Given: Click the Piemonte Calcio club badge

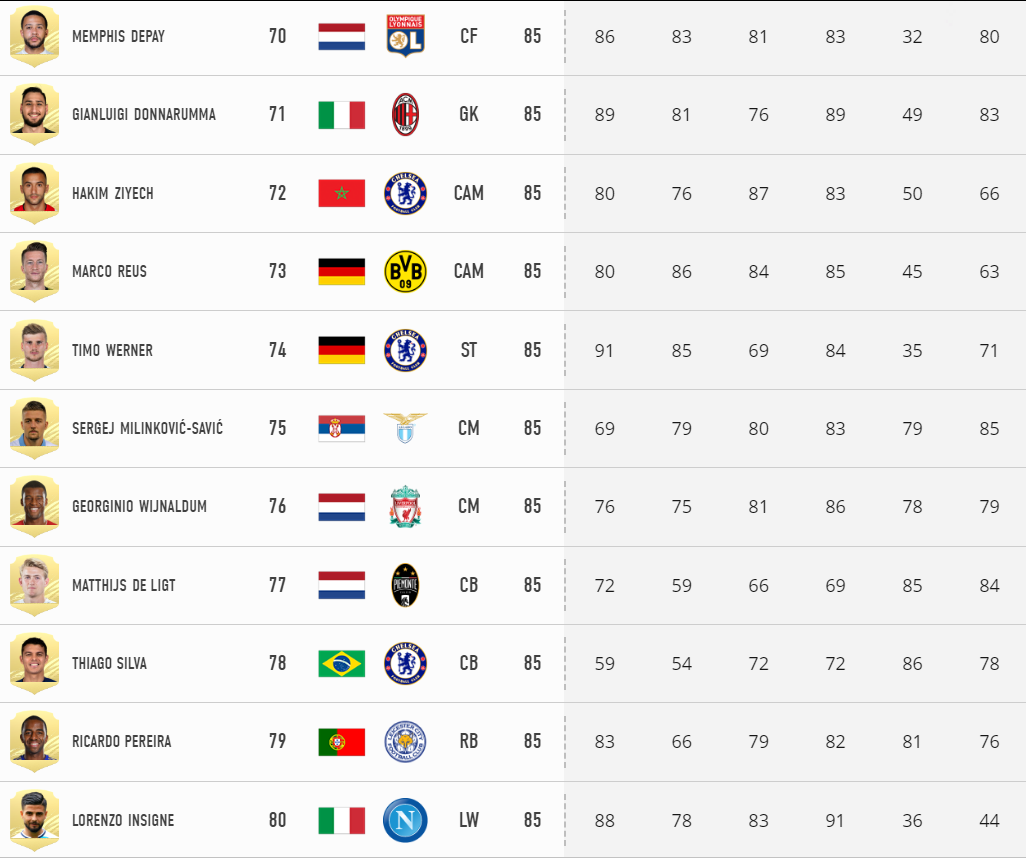Looking at the screenshot, I should pos(405,585).
